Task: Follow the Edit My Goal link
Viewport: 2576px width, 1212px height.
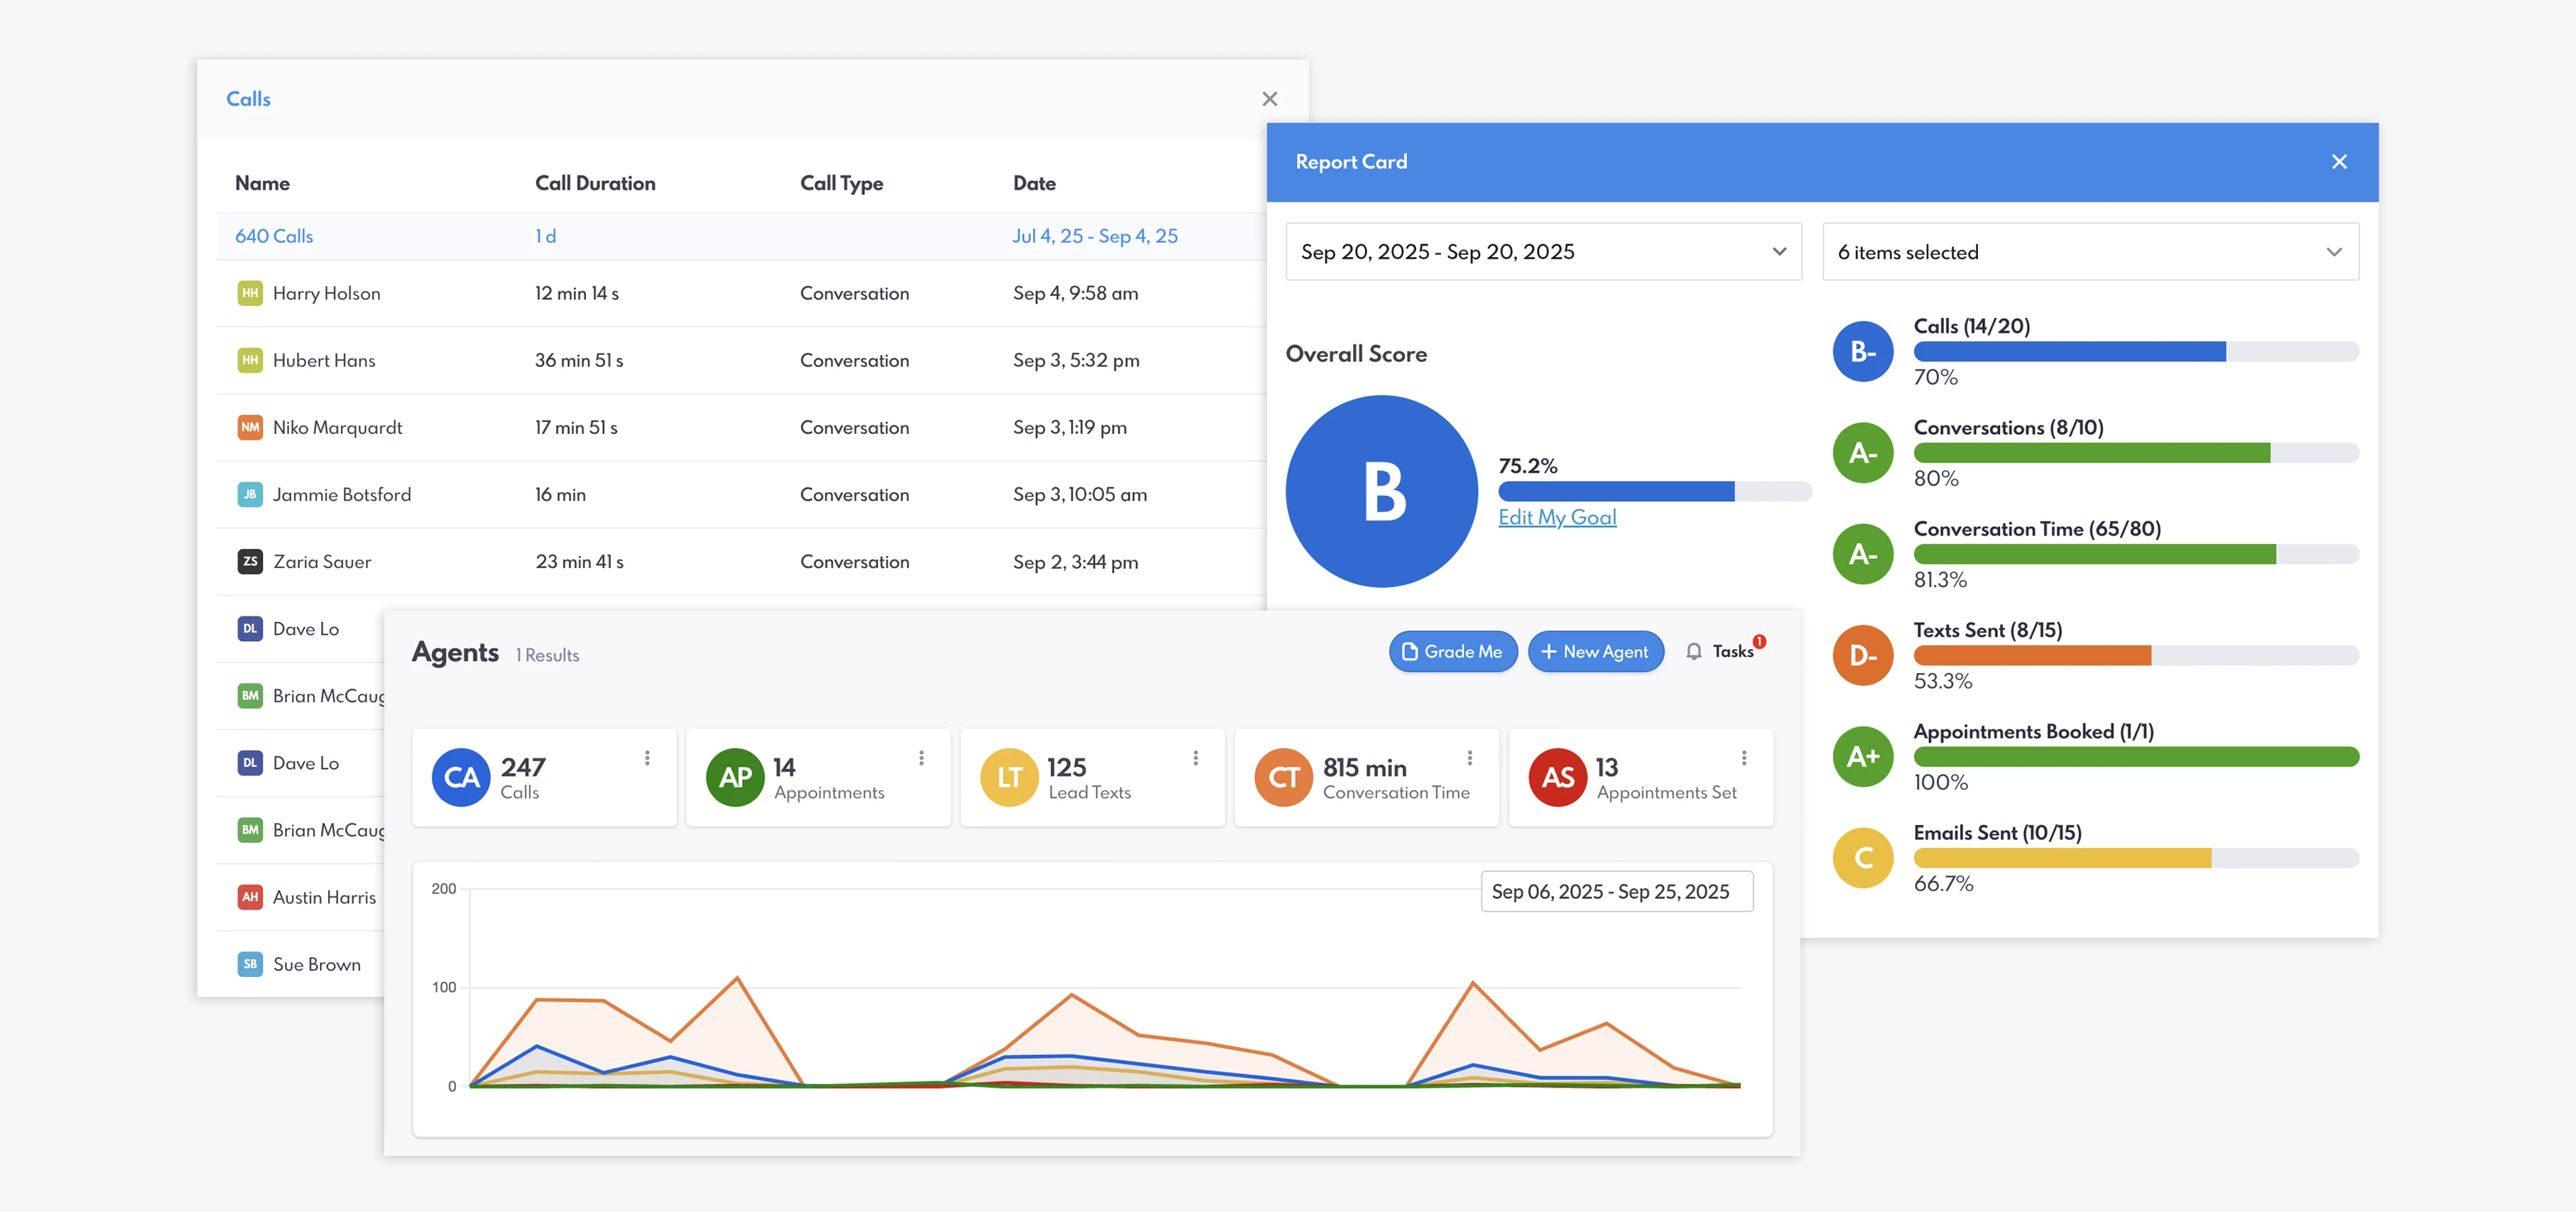Action: (1557, 517)
